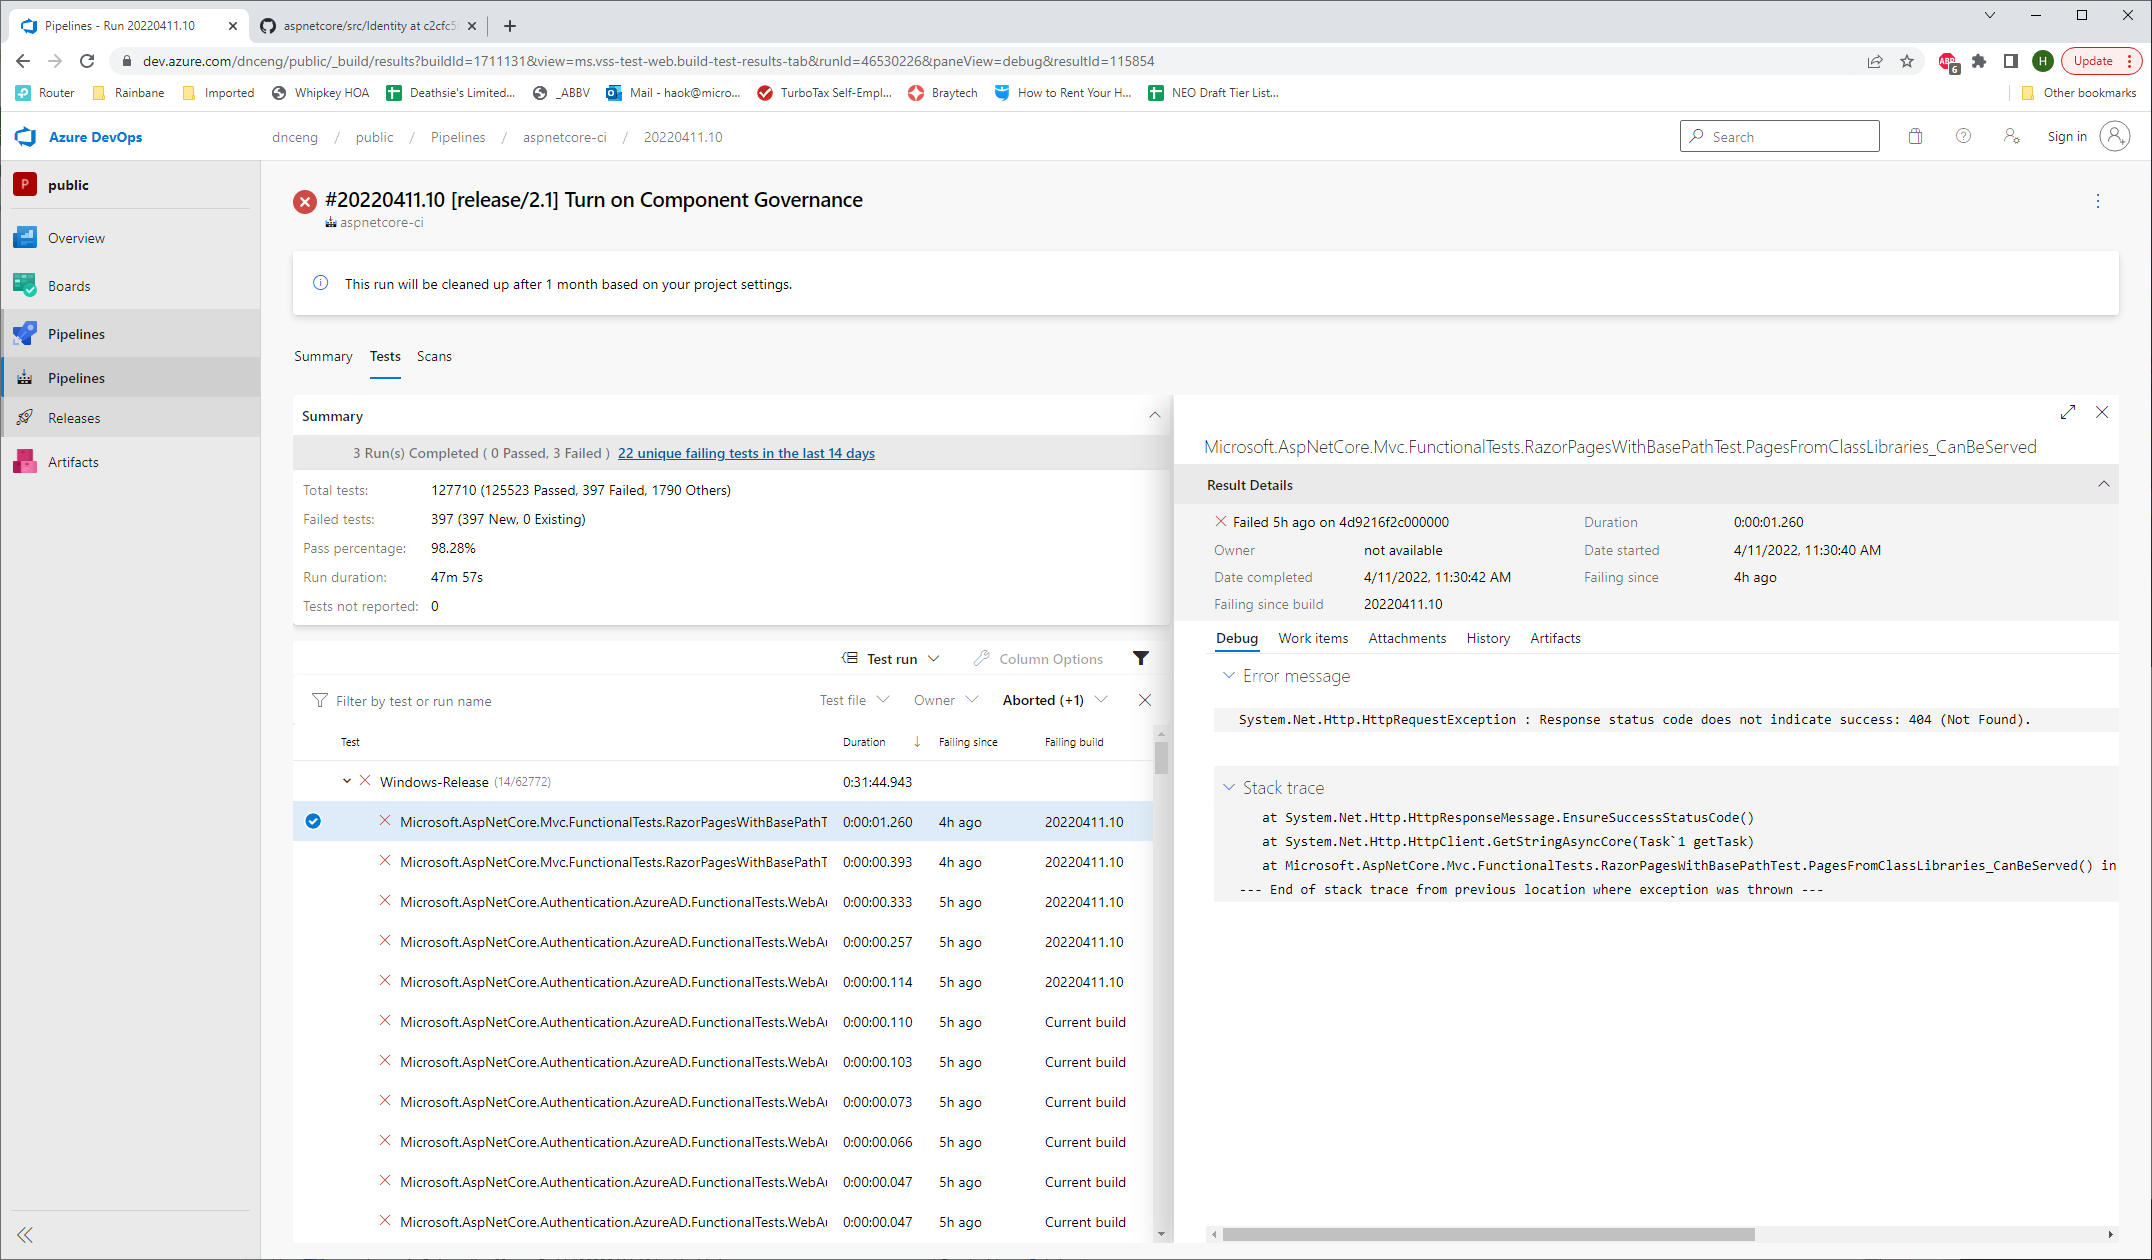This screenshot has height=1260, width=2152.
Task: Uncheck the selected RazorPagesWithBasePath test row
Action: pos(313,822)
